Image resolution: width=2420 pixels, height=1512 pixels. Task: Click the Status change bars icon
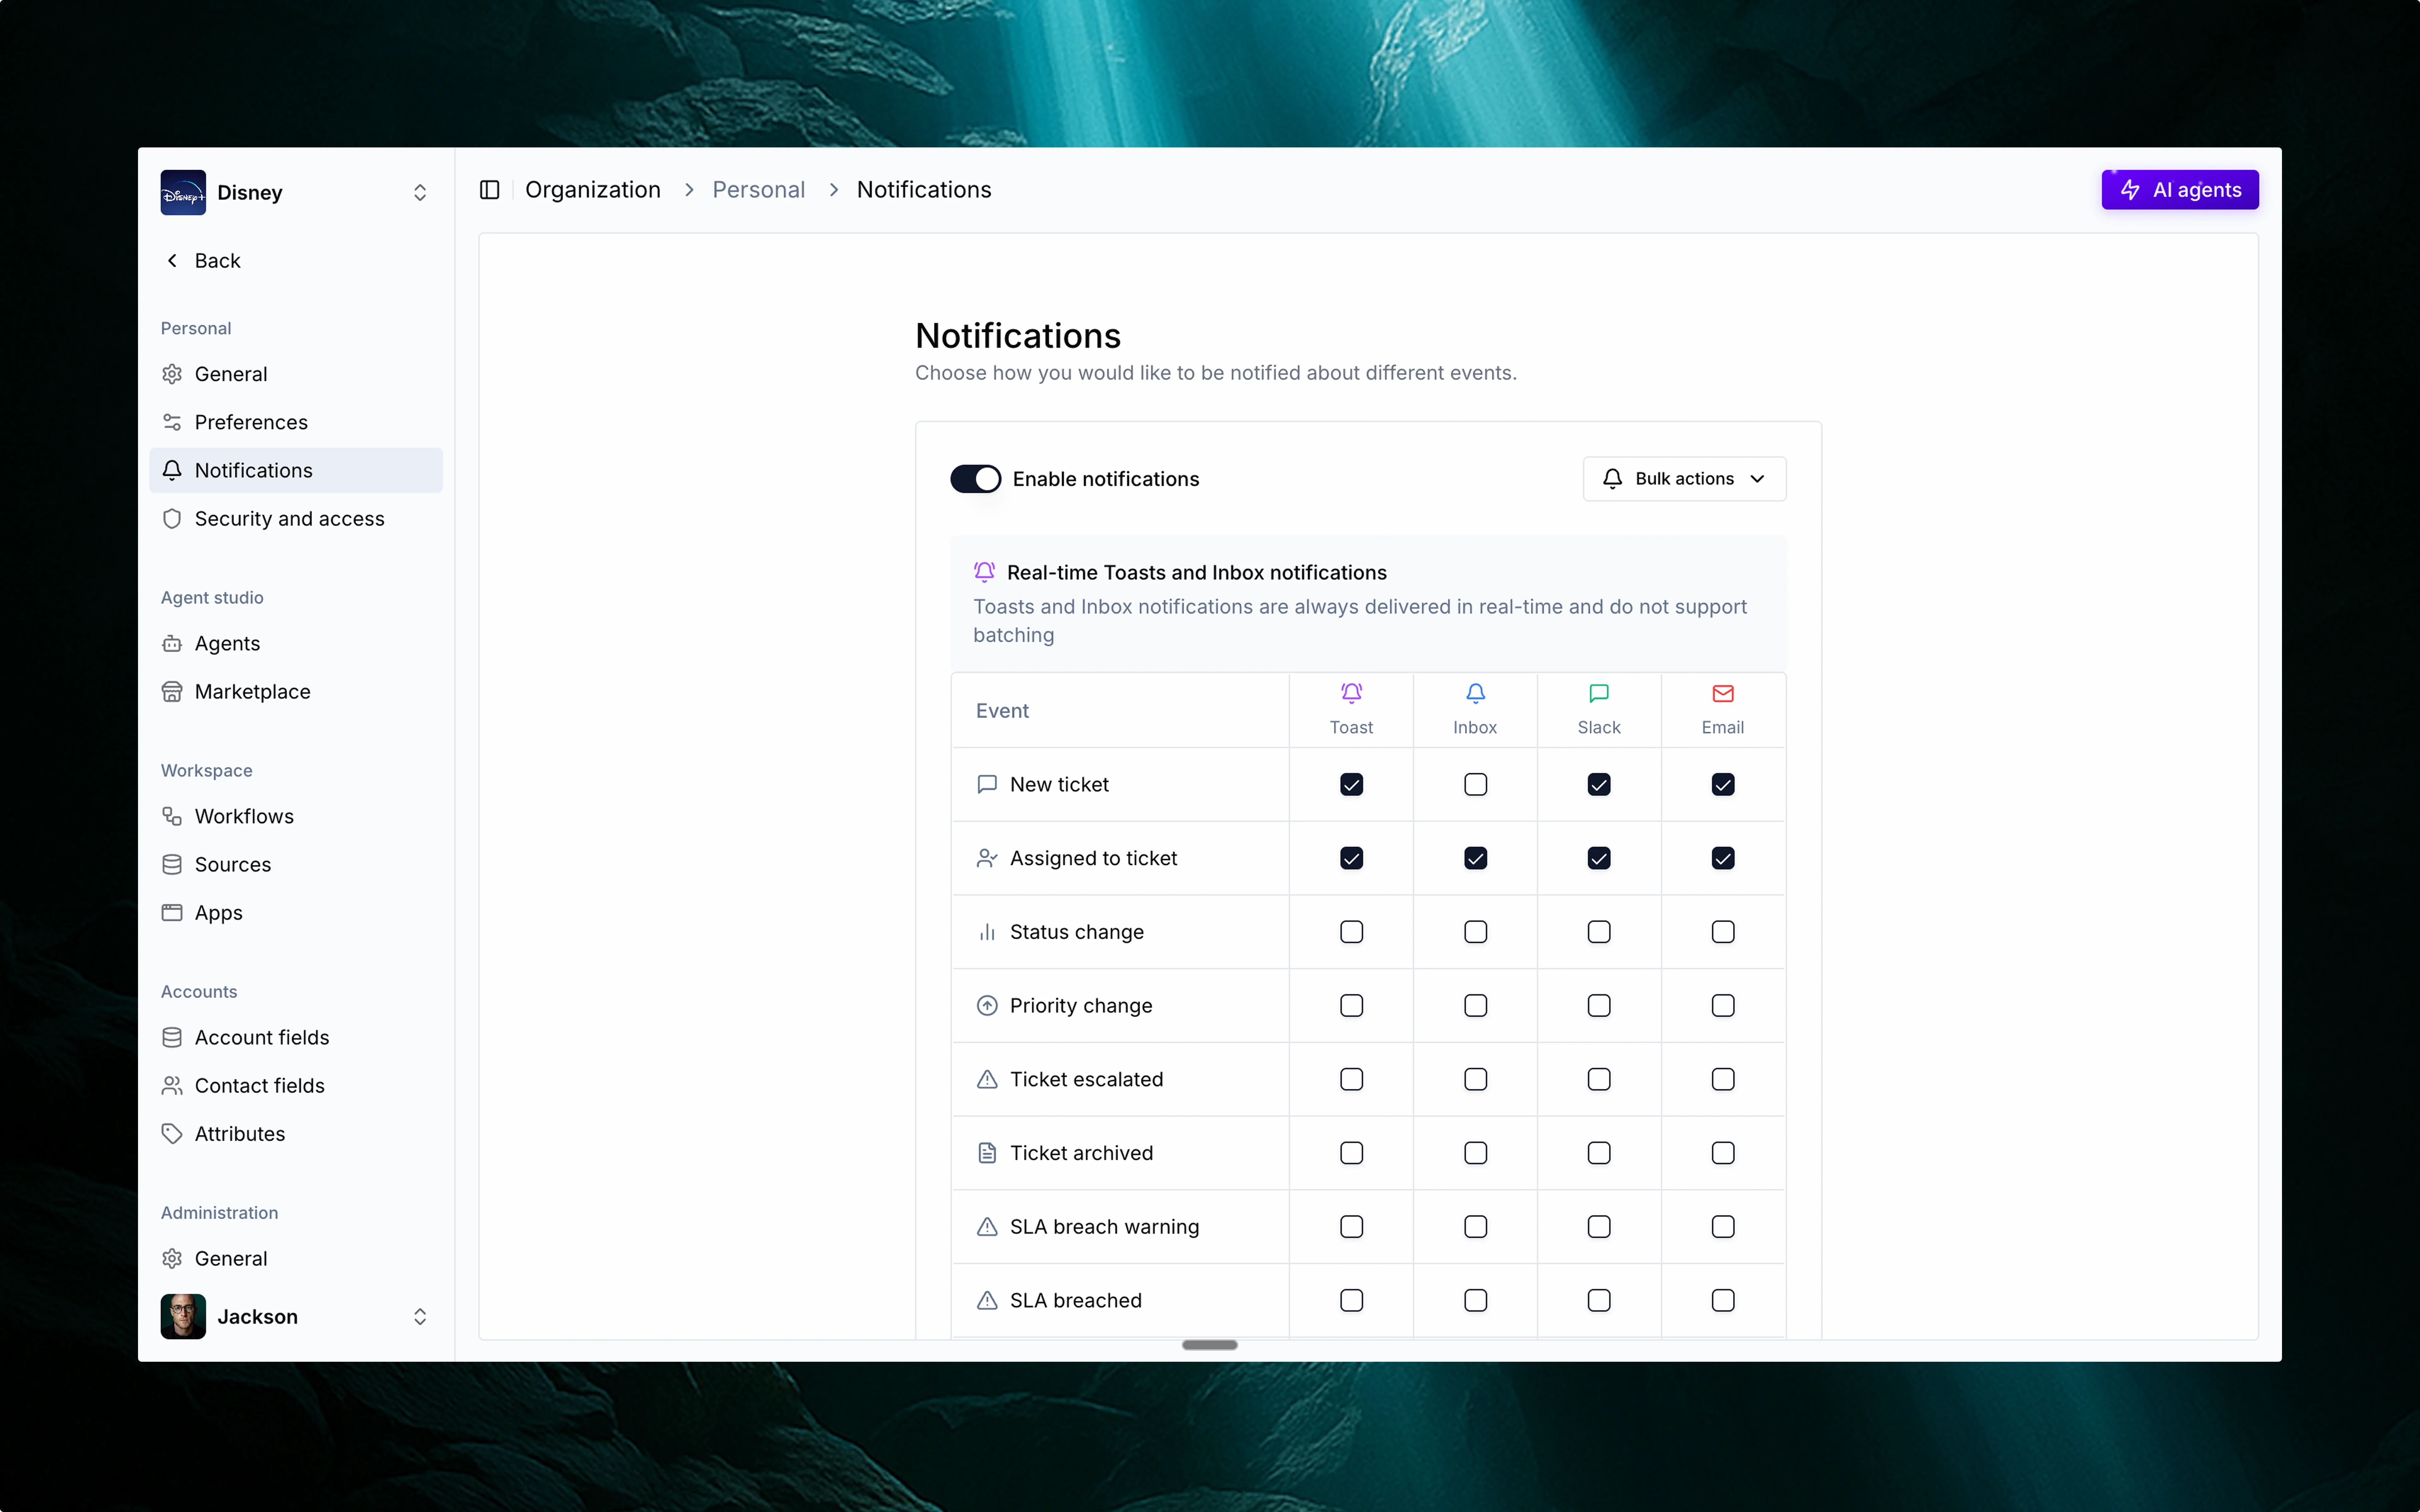[x=987, y=932]
